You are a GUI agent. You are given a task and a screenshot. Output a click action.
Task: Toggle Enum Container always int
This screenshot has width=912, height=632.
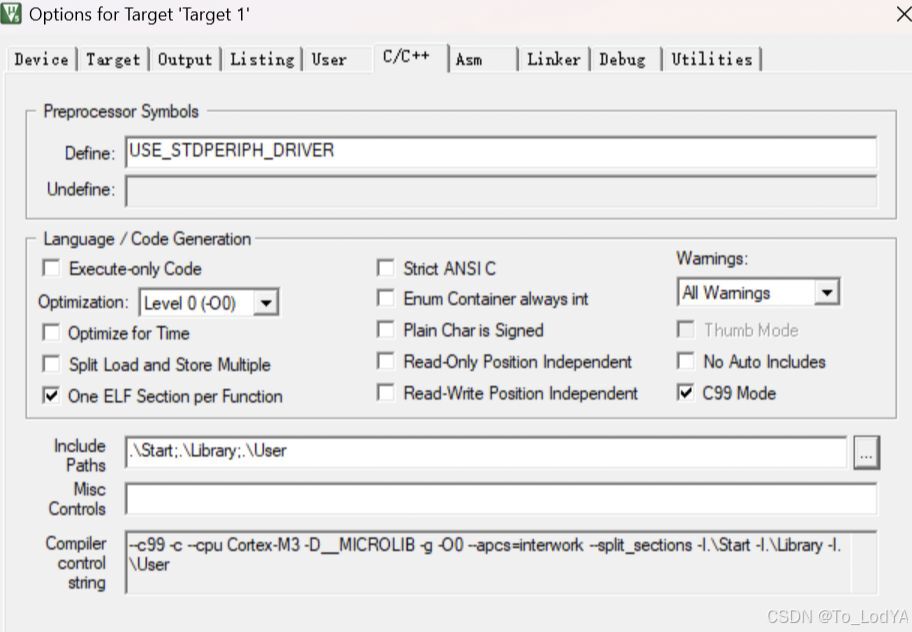[x=386, y=298]
